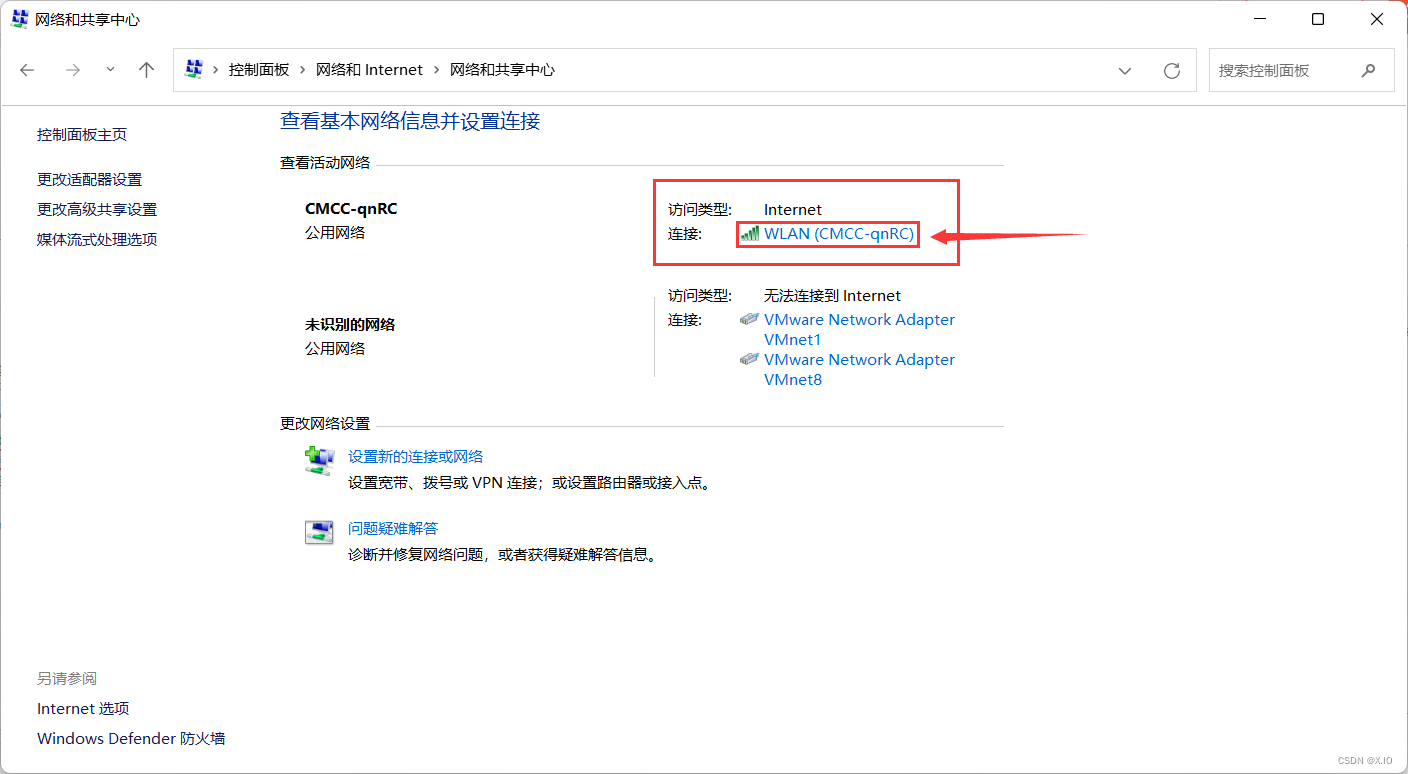
Task: Refresh the page with the refresh icon
Action: [1172, 71]
